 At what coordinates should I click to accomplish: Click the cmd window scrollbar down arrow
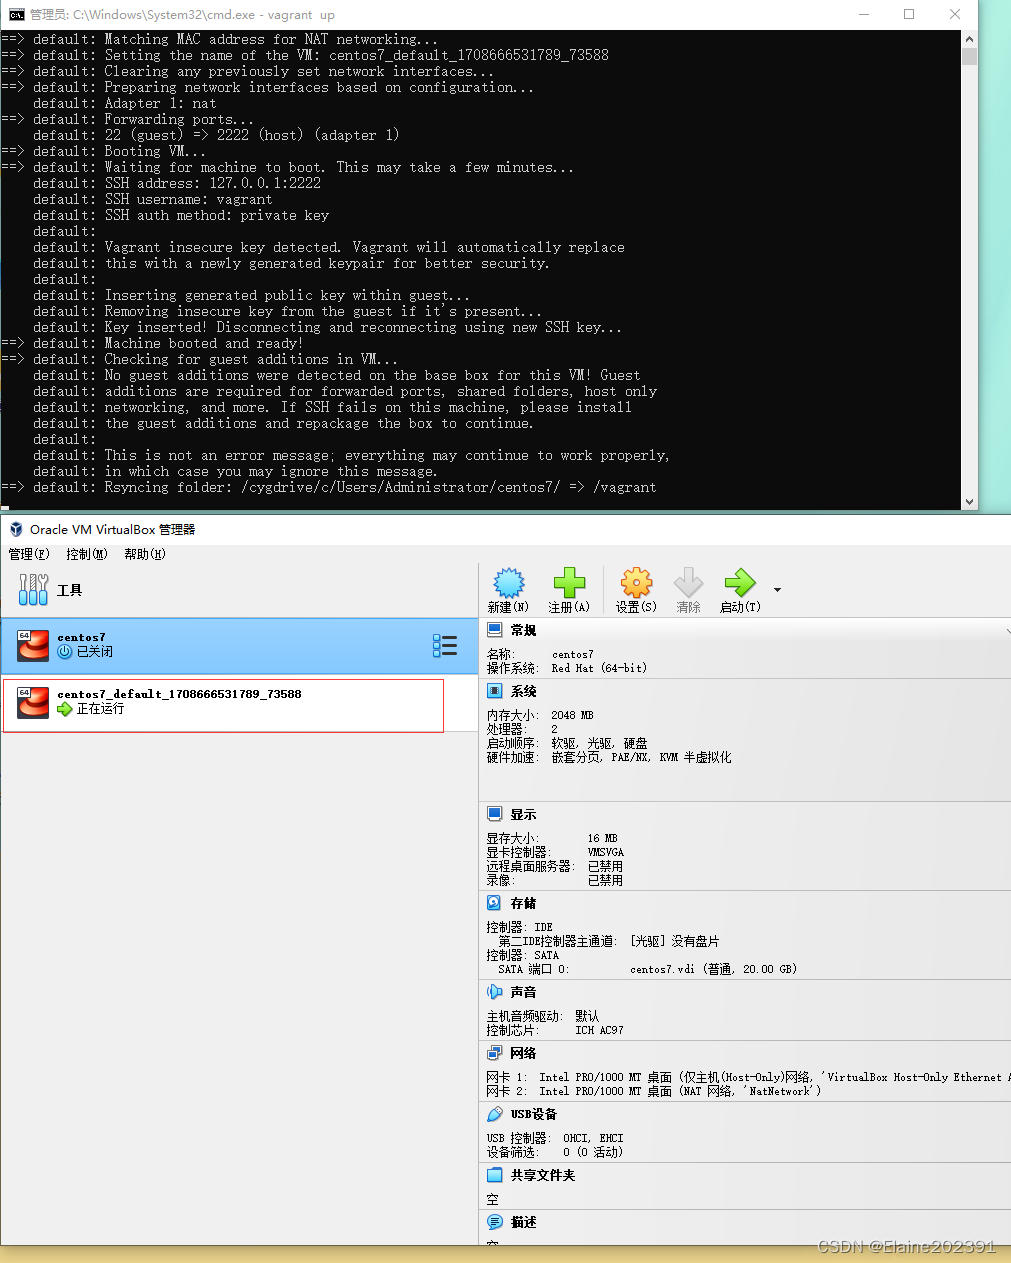click(969, 502)
